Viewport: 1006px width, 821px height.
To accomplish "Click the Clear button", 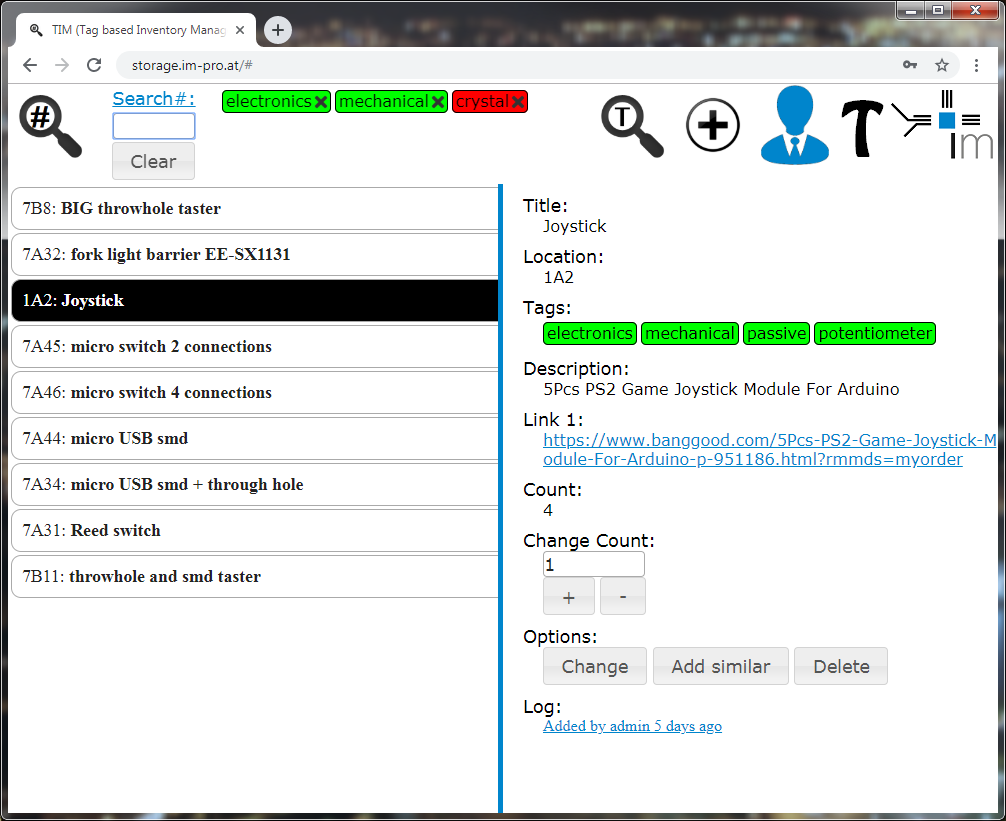I will click(153, 161).
